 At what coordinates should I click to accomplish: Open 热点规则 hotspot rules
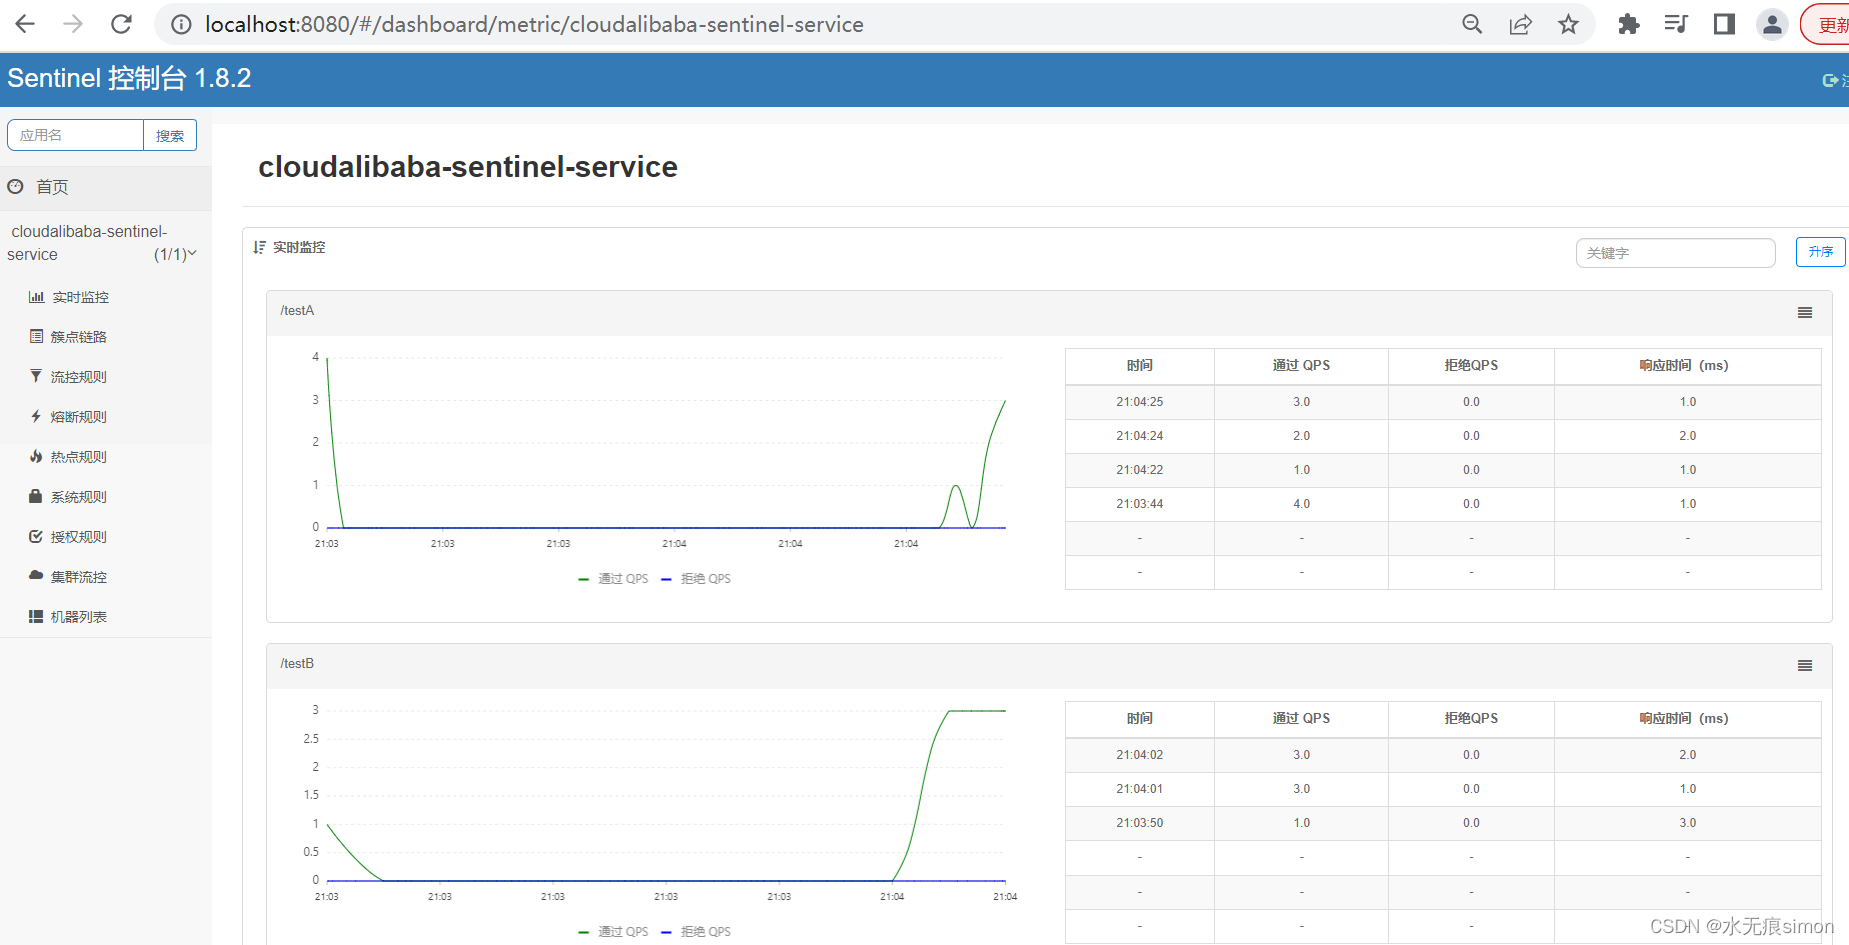tap(79, 457)
